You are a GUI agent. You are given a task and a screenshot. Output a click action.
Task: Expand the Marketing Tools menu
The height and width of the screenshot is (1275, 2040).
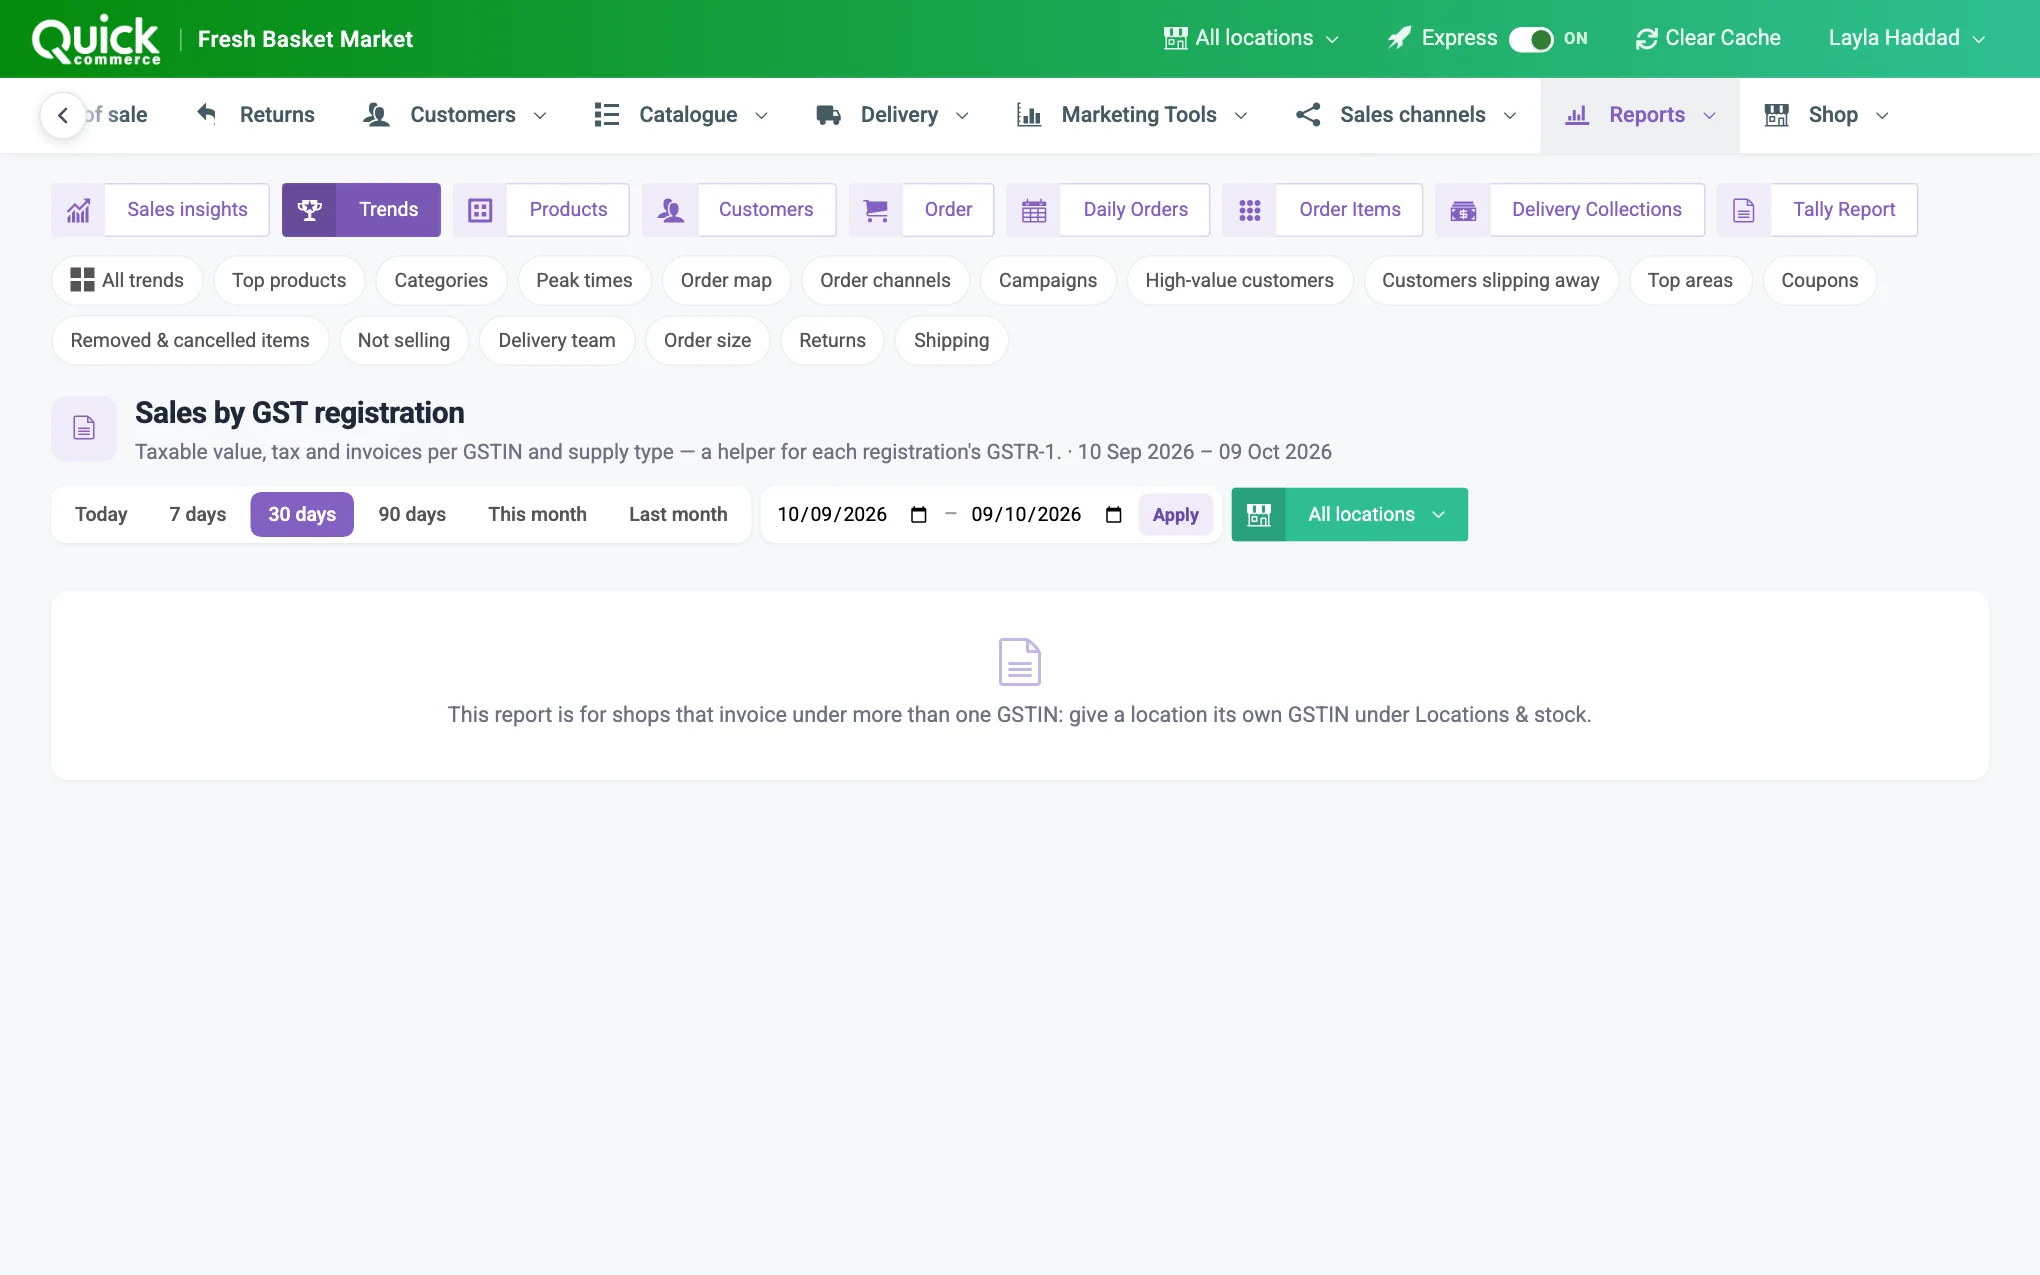coord(1133,115)
